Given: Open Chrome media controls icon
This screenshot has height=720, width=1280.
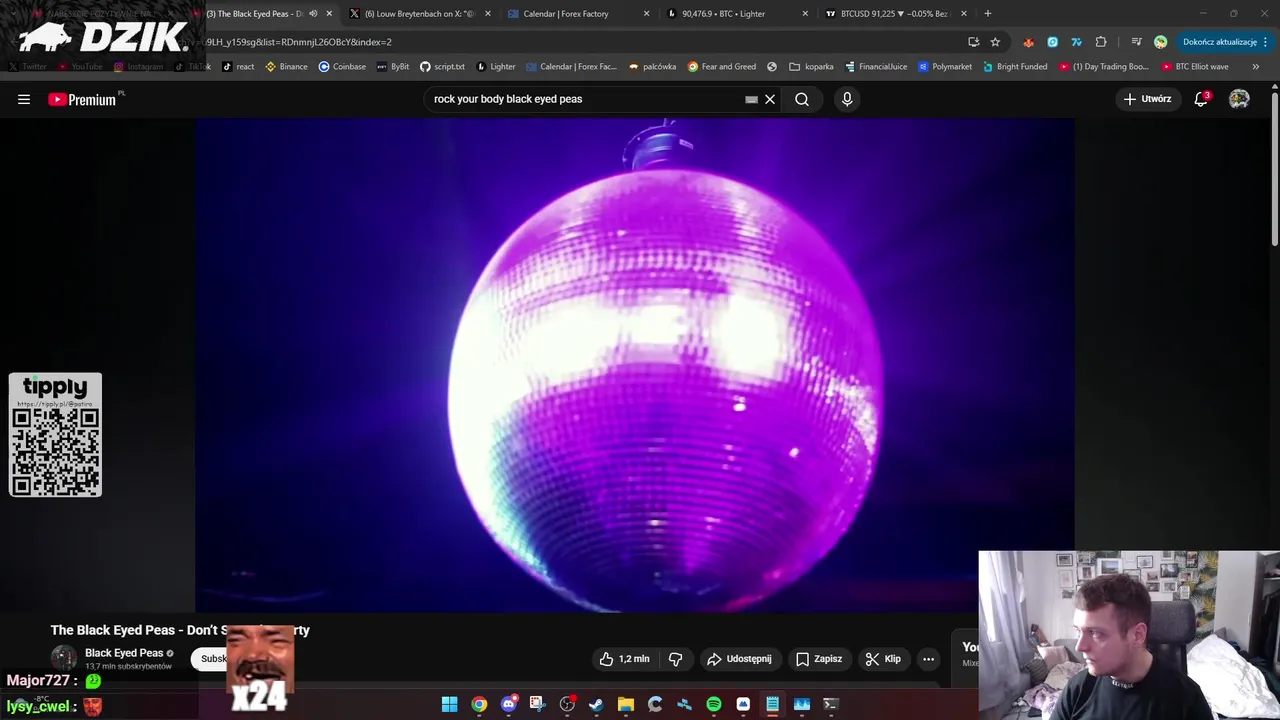Looking at the screenshot, I should pyautogui.click(x=1136, y=42).
